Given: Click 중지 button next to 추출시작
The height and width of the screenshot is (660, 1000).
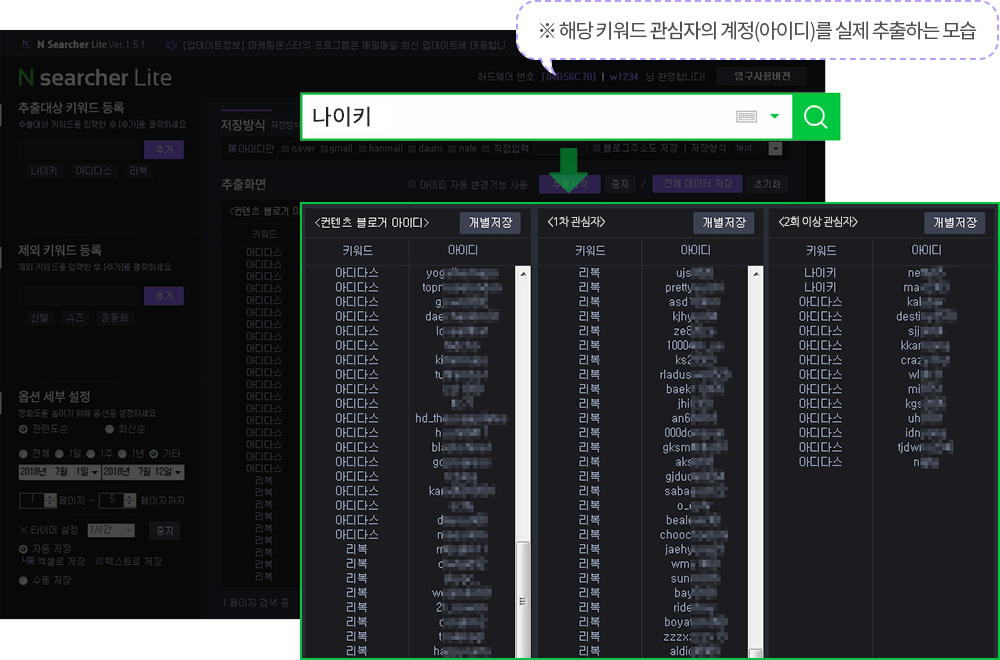Looking at the screenshot, I should click(x=619, y=184).
